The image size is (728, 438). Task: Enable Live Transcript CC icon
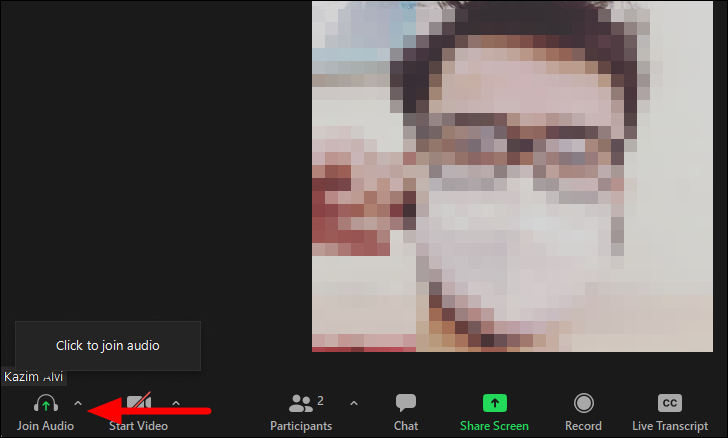point(670,403)
